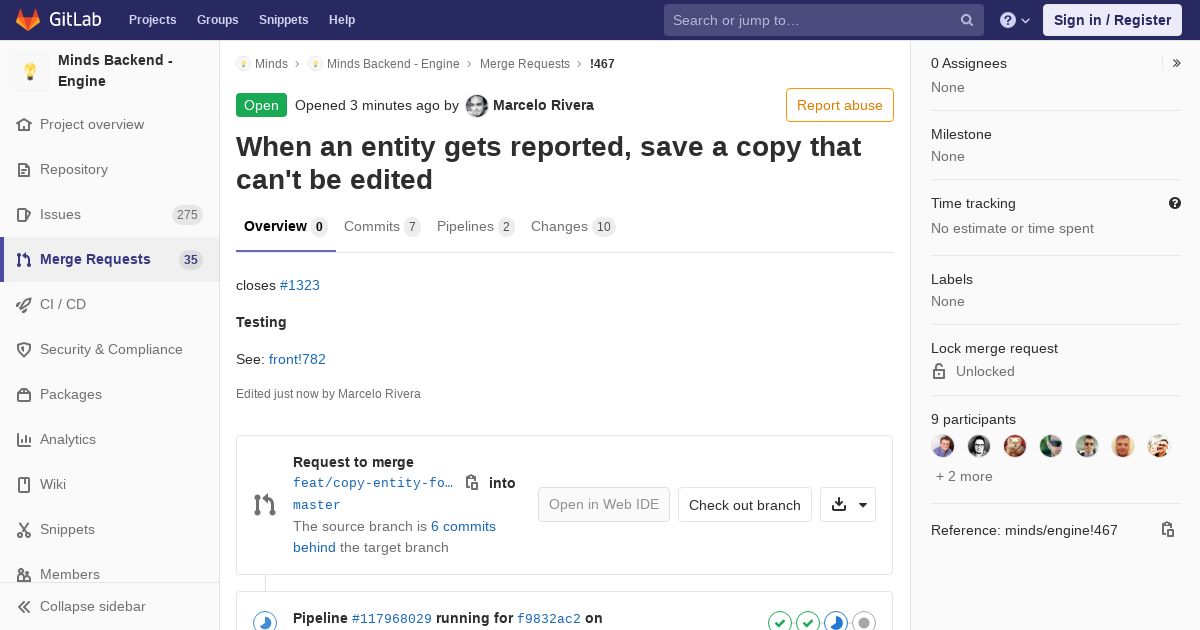Click feat/copy-entity source branch link
This screenshot has width=1200, height=630.
coord(373,483)
